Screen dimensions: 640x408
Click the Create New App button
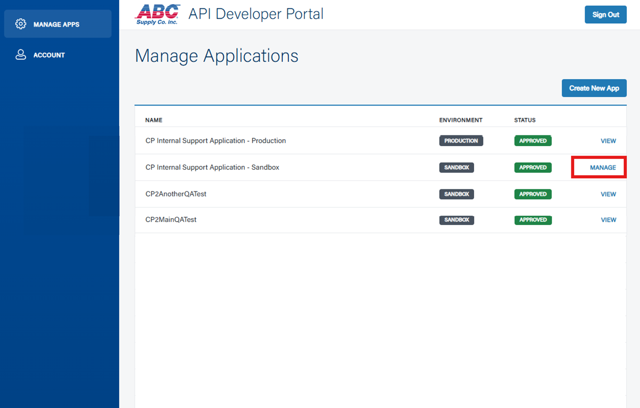(x=594, y=88)
